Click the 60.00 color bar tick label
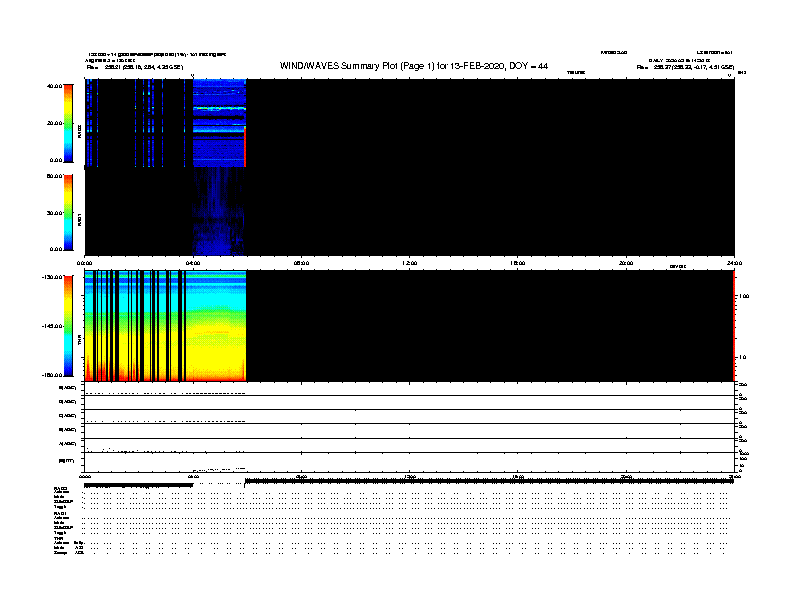This screenshot has height=612, width=792. (55, 176)
